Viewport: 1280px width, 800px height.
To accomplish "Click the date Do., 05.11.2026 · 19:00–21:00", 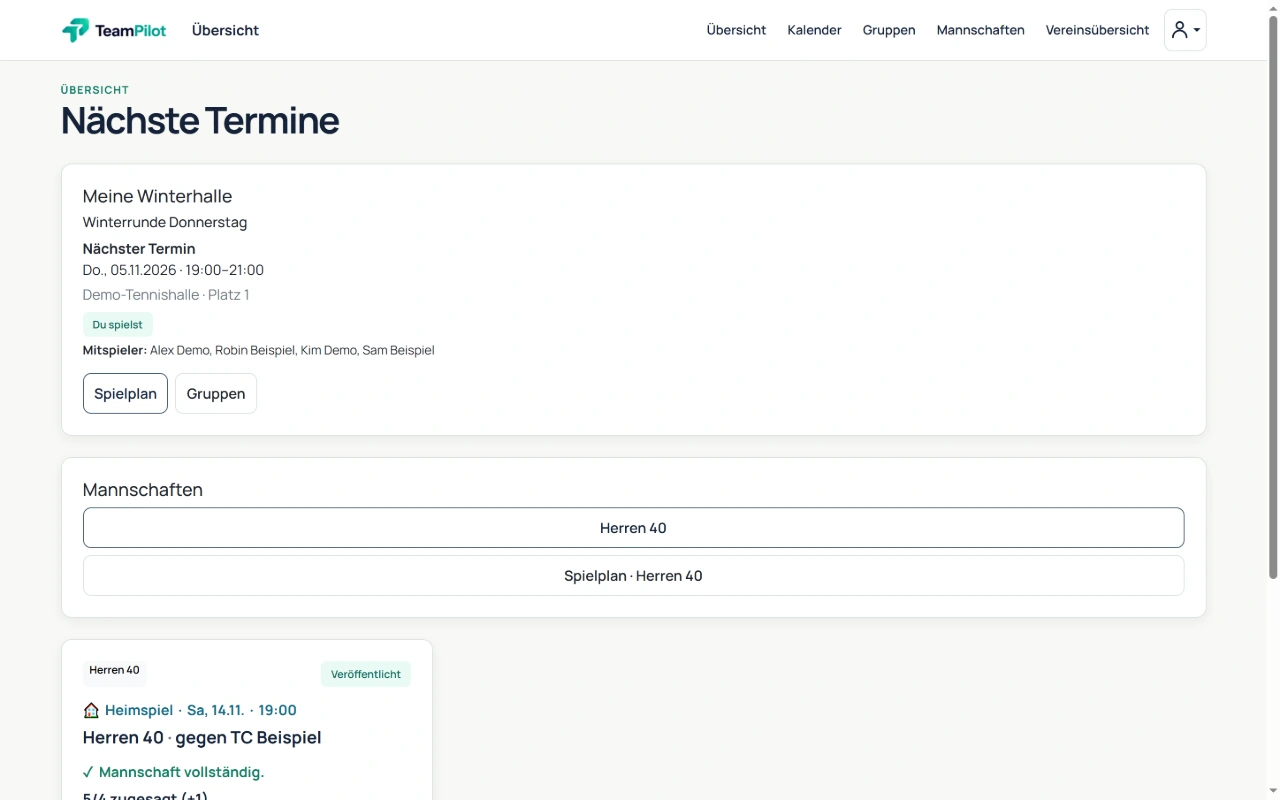I will click(x=173, y=270).
